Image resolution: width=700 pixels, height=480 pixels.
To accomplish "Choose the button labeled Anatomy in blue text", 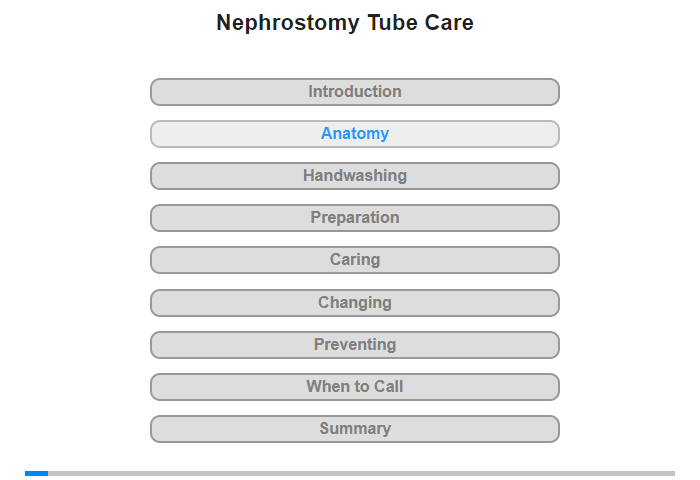I will pos(354,134).
